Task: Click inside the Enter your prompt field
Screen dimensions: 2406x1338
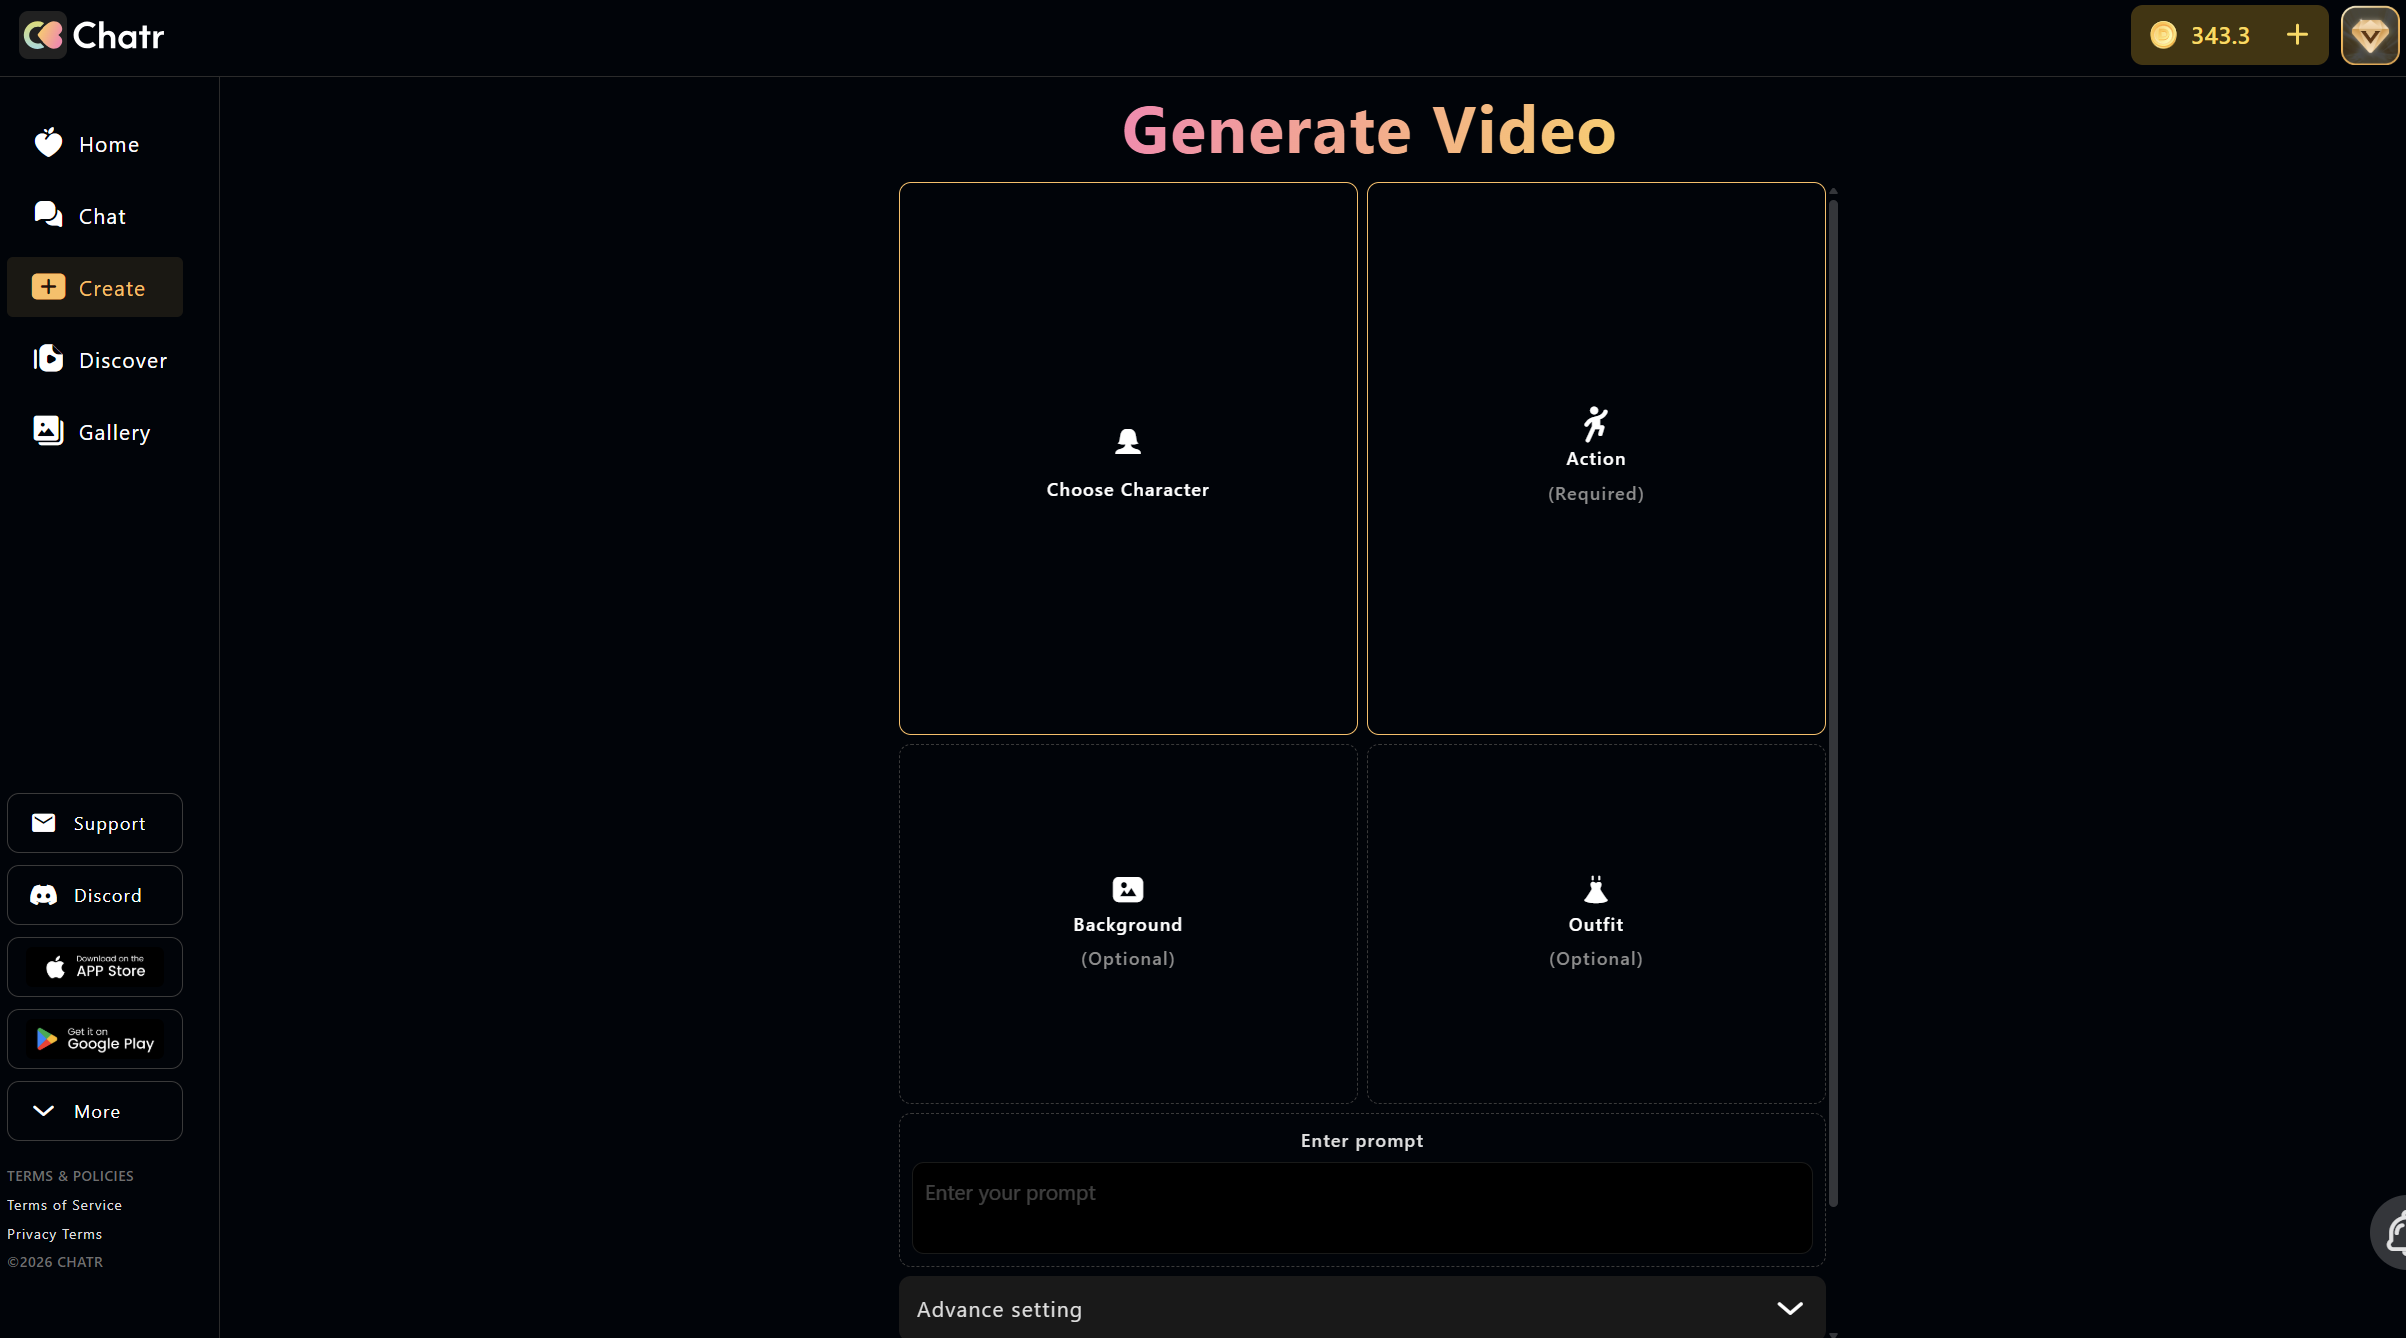Action: point(1360,1207)
